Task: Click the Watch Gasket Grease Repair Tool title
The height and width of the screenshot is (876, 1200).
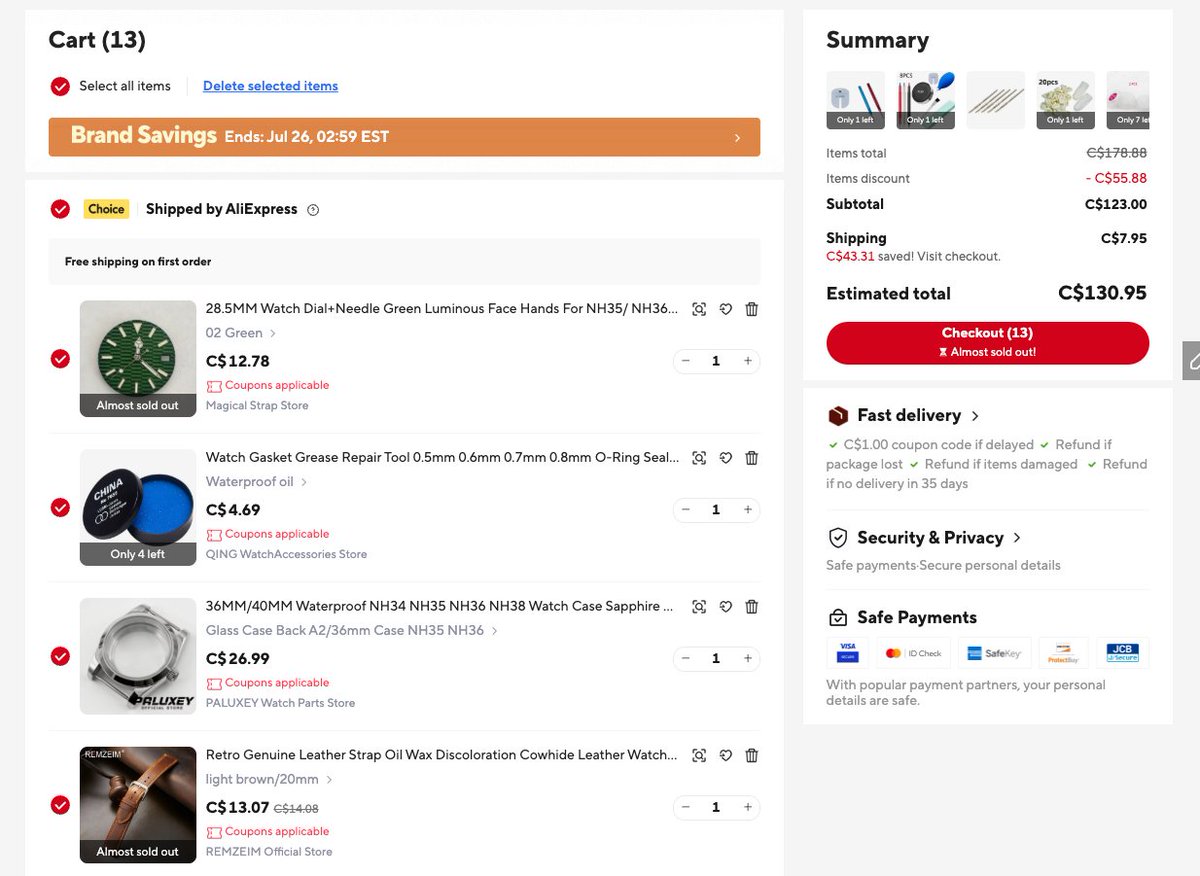Action: (442, 458)
